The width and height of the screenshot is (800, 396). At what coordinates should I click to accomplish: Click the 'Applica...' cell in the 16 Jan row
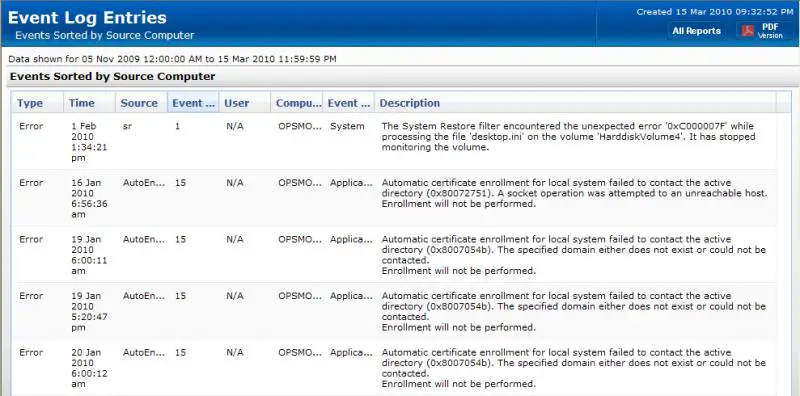pos(351,183)
